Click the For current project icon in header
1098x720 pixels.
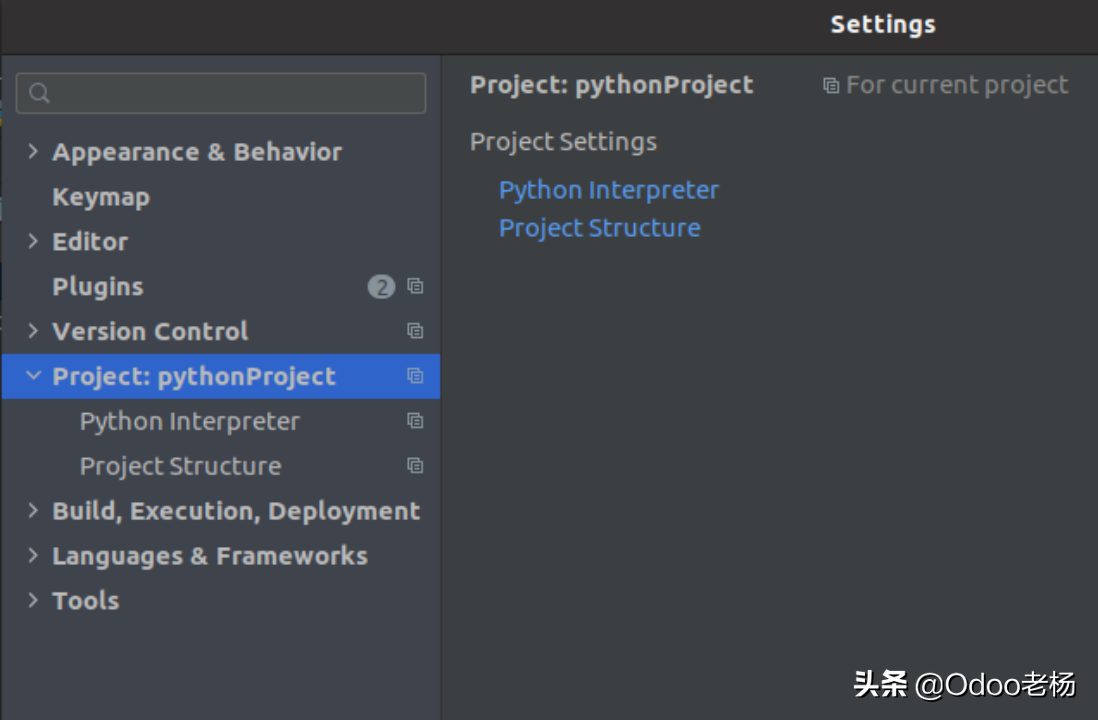tap(831, 85)
